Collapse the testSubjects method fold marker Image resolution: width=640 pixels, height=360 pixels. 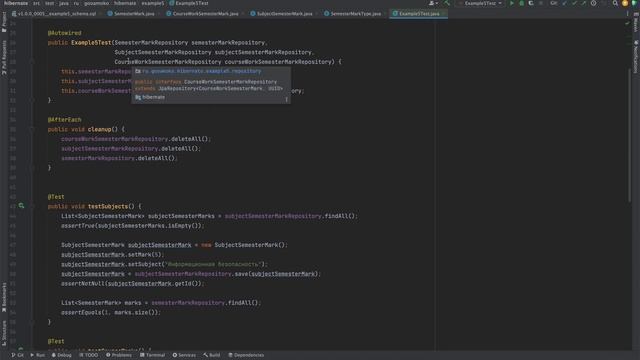[x=32, y=206]
